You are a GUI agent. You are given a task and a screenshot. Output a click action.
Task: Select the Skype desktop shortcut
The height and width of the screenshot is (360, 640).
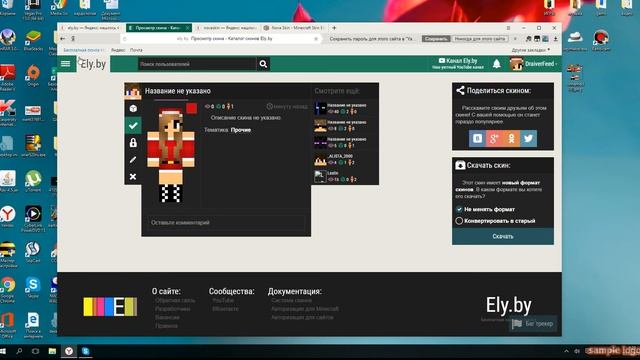(33, 287)
